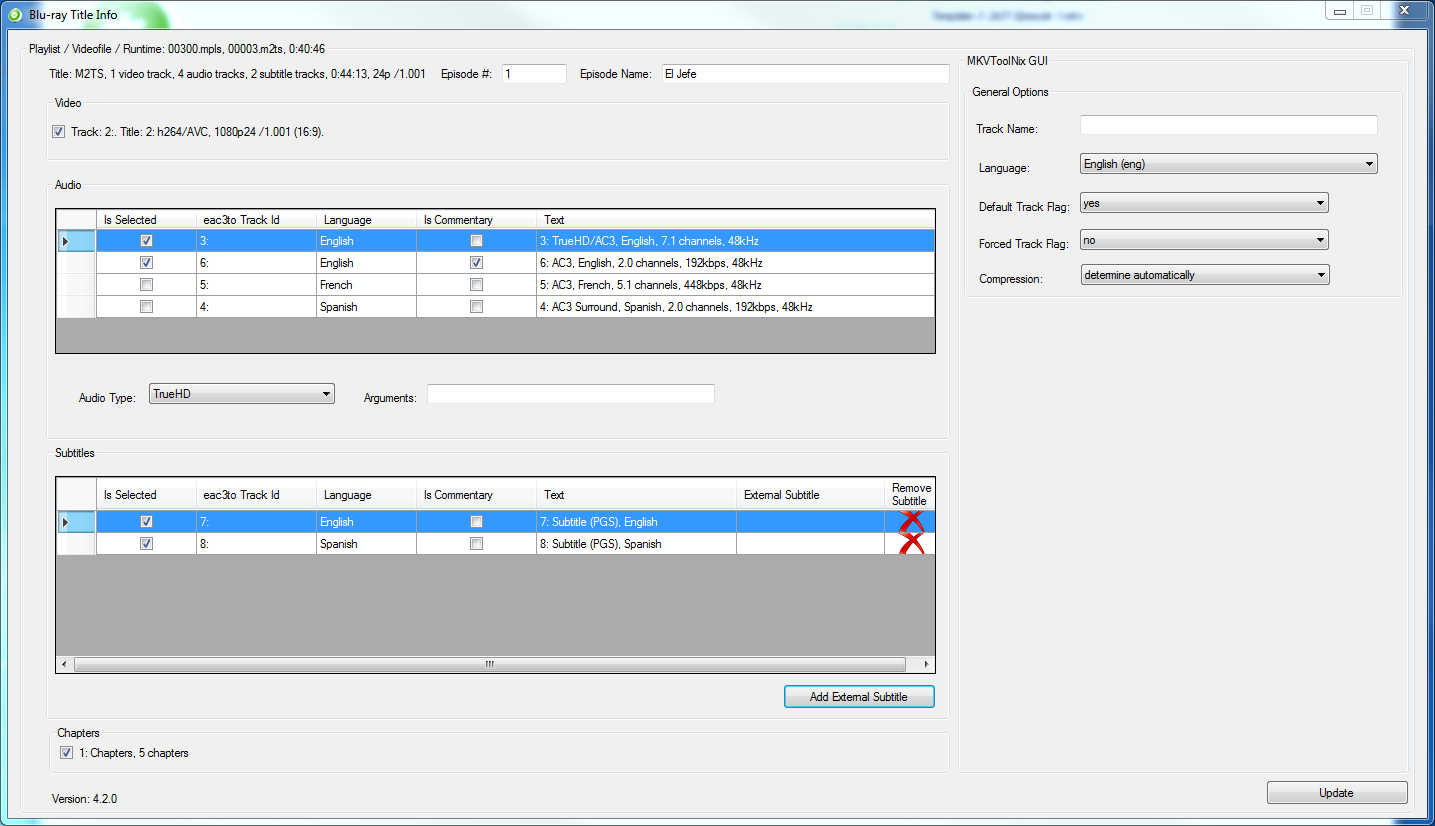Click the row header of Spanish audio track 4
The height and width of the screenshot is (826, 1435).
(76, 307)
